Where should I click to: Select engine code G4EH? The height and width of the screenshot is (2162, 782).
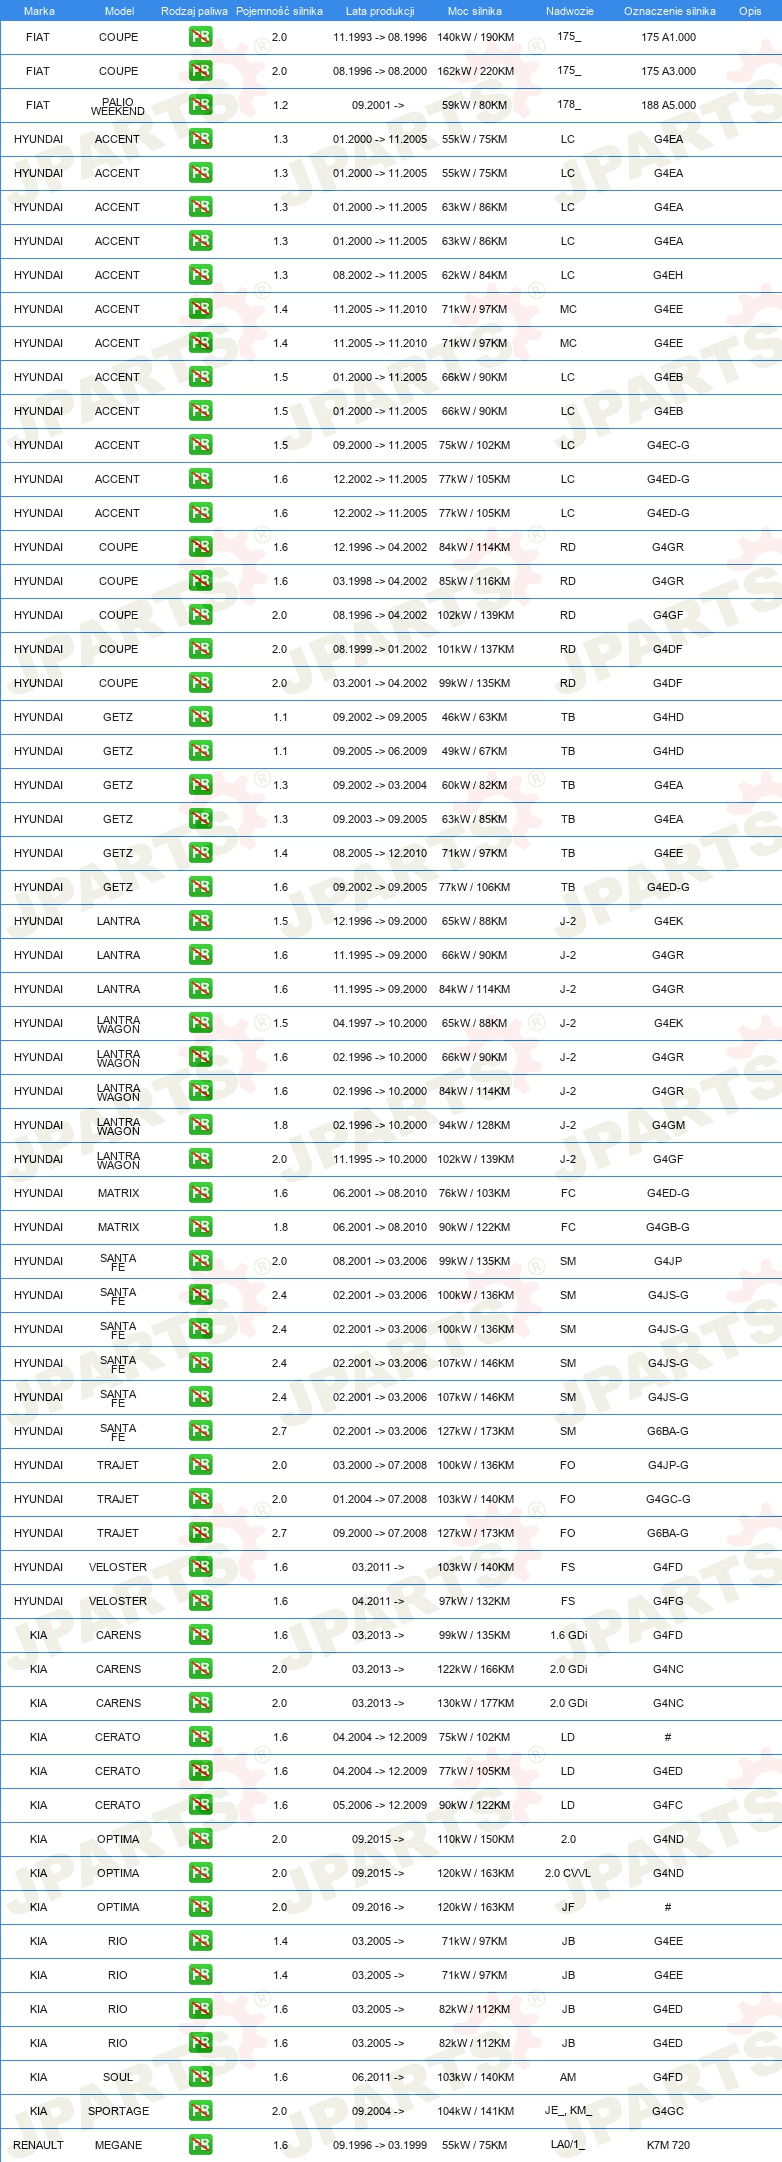pos(668,275)
